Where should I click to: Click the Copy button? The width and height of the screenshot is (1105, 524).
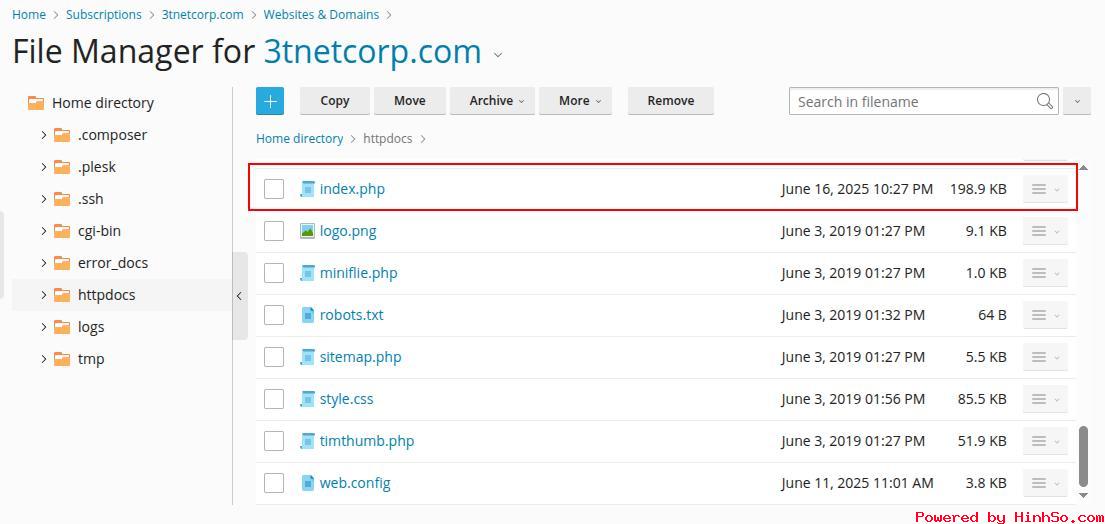(335, 101)
